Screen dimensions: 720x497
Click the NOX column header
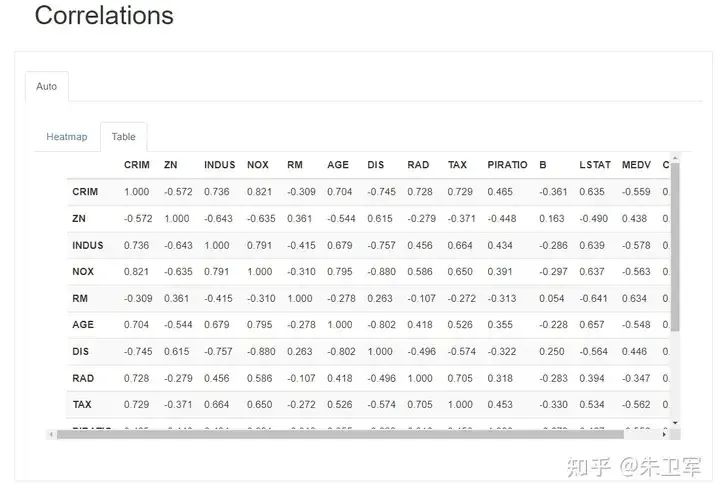tap(258, 165)
